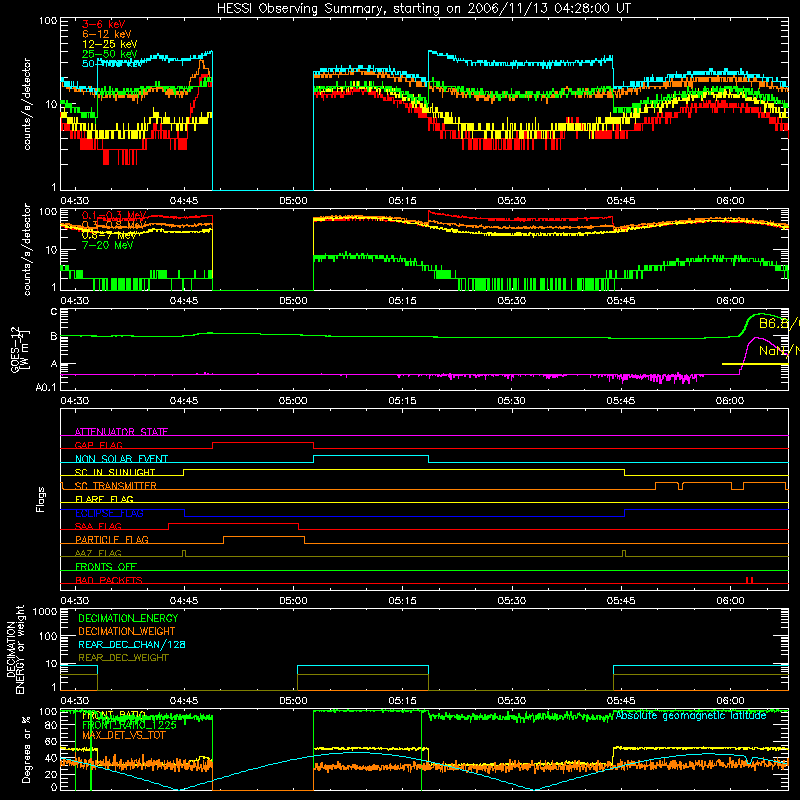Select the GAP_FLAG label
The image size is (800, 800).
click(x=98, y=445)
